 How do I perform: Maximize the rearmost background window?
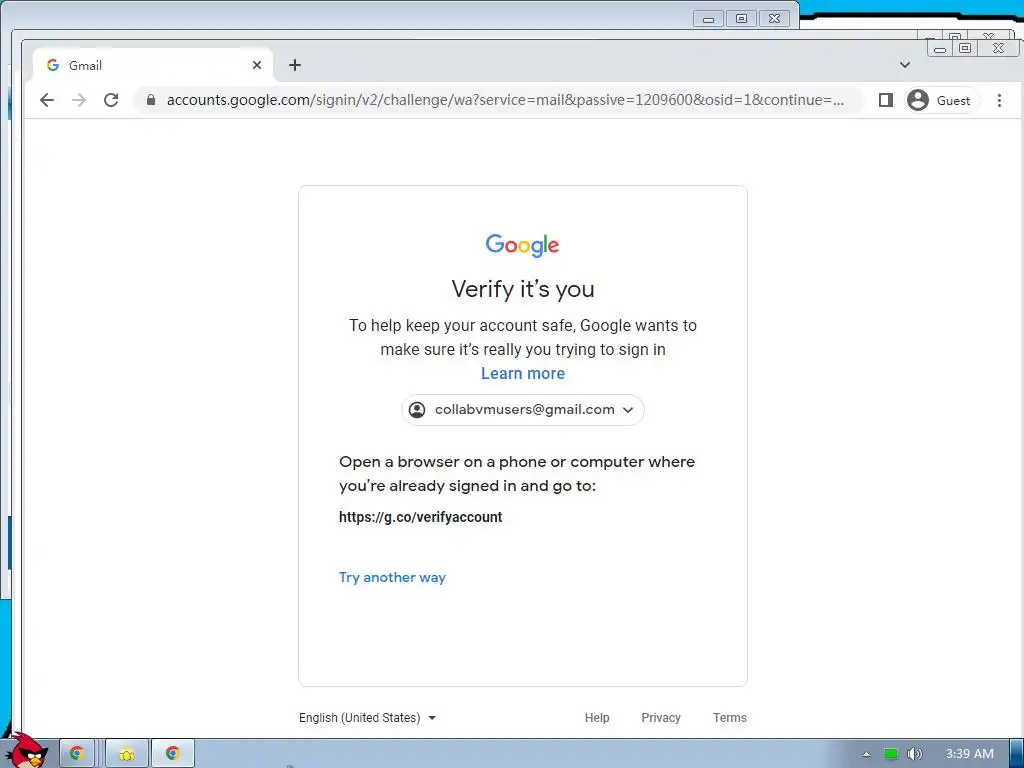pyautogui.click(x=741, y=19)
